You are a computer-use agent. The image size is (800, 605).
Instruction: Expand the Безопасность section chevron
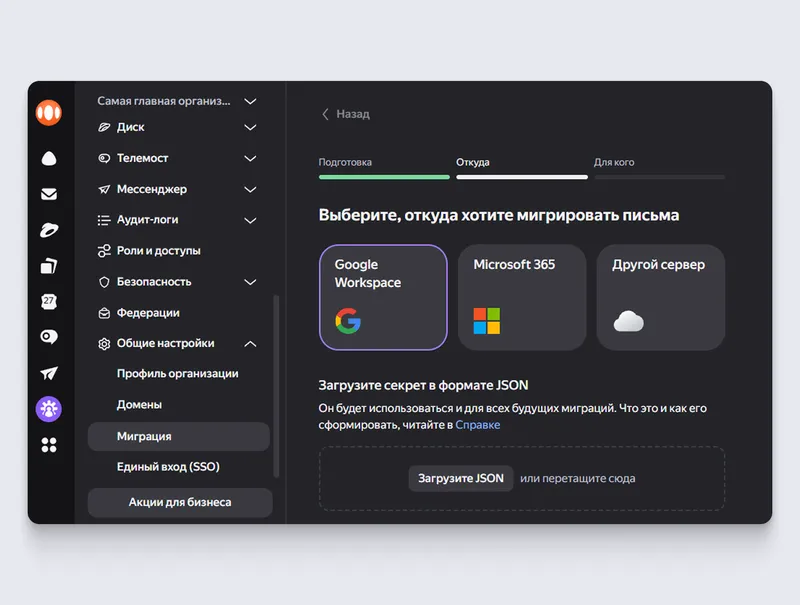pyautogui.click(x=250, y=282)
